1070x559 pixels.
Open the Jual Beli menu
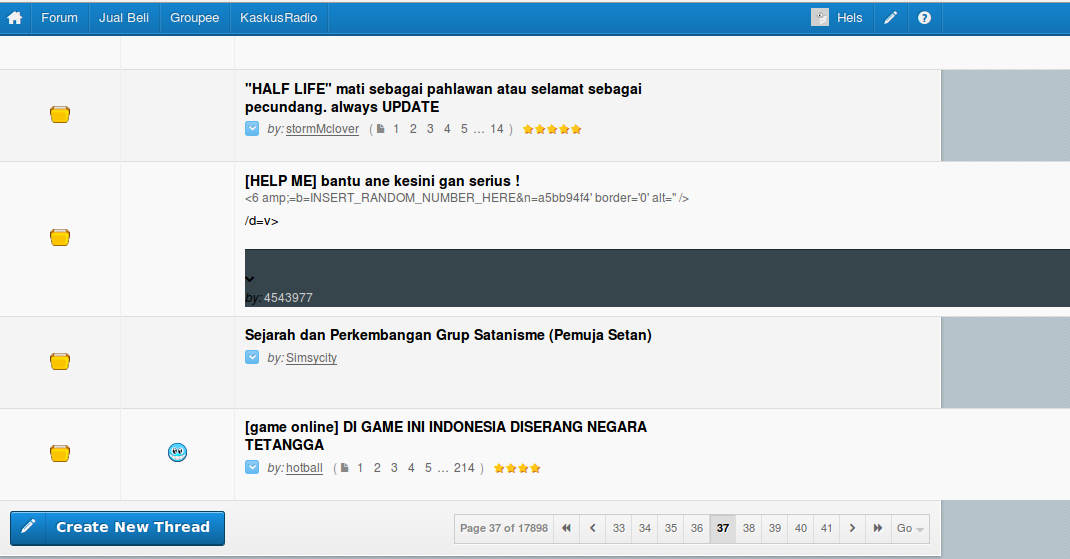pos(124,18)
